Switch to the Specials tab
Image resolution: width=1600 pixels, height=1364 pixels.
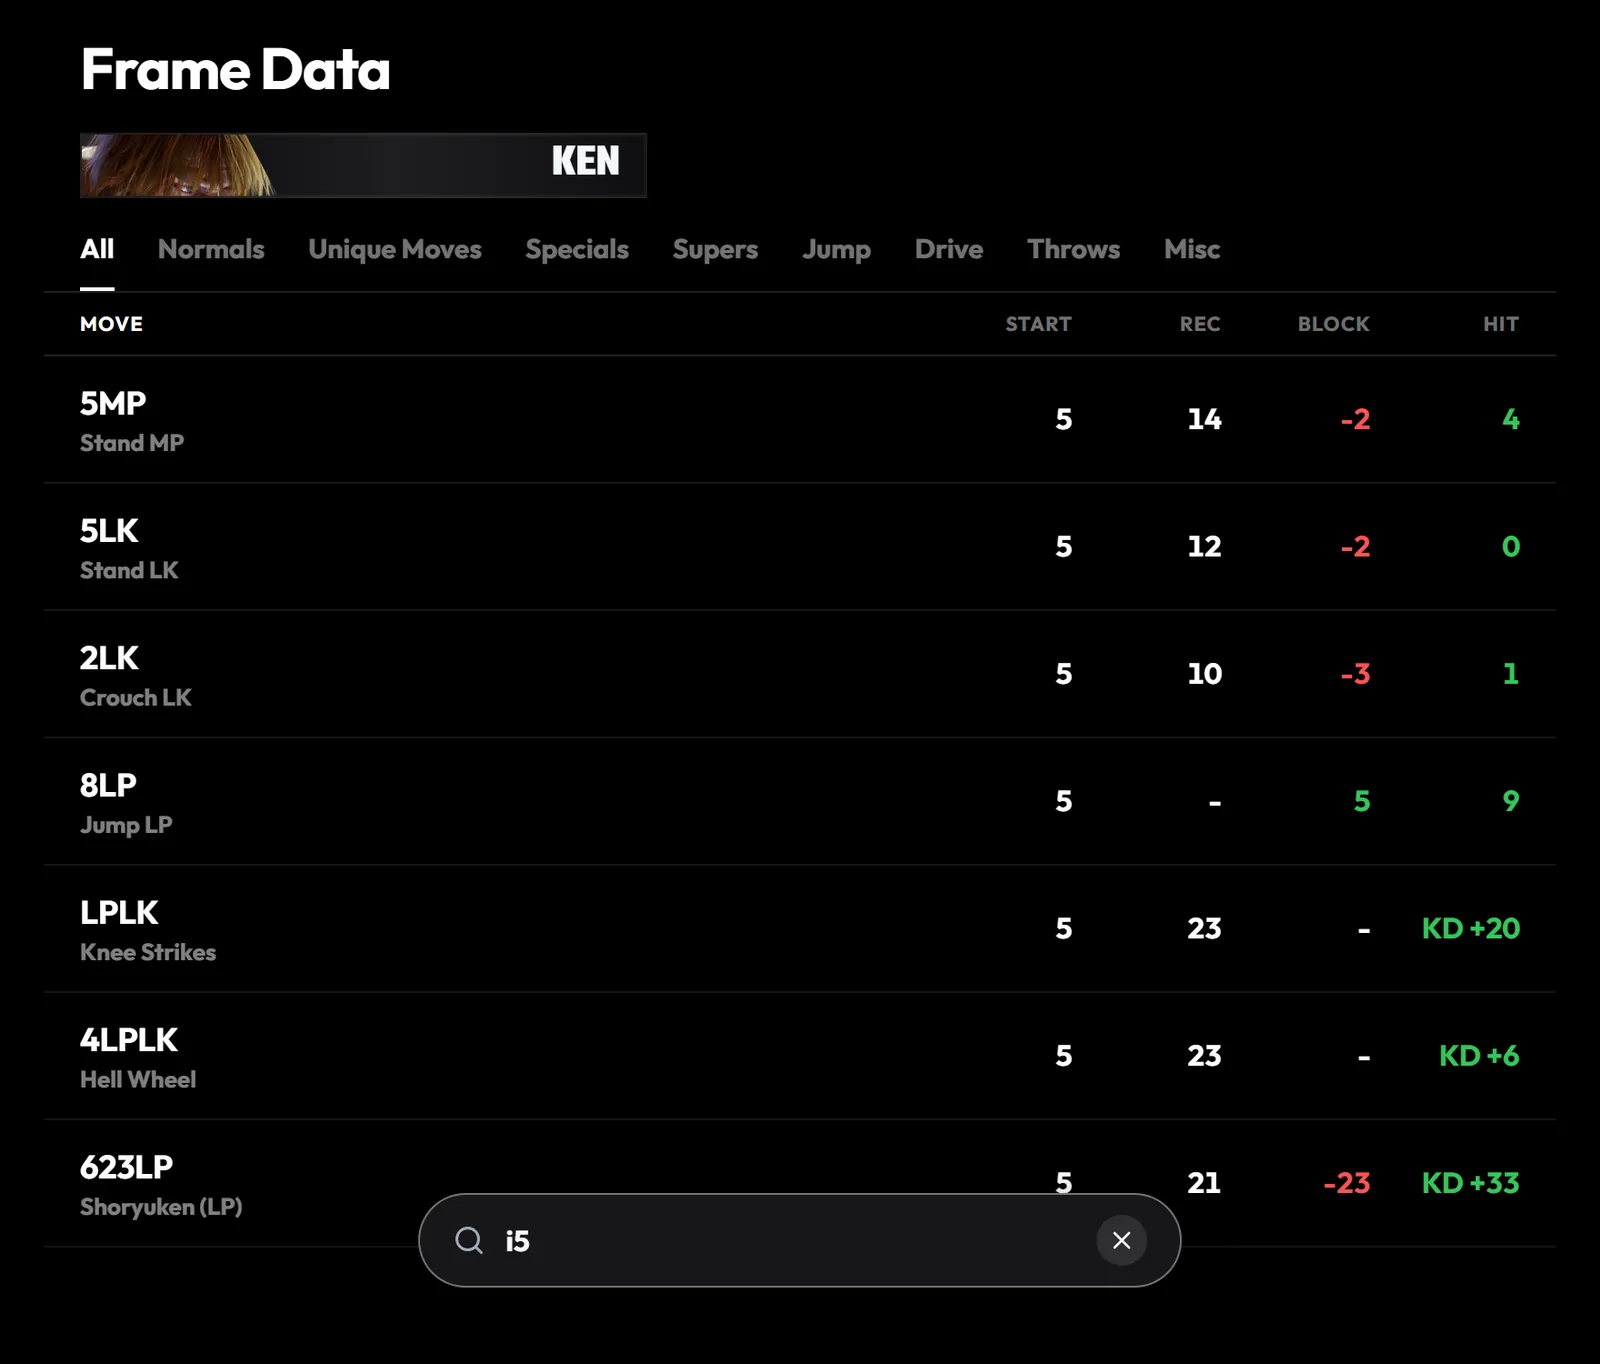point(577,249)
